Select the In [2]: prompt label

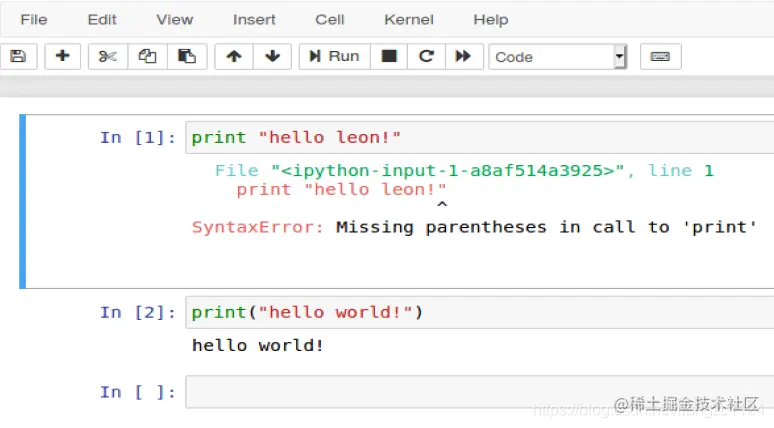138,312
